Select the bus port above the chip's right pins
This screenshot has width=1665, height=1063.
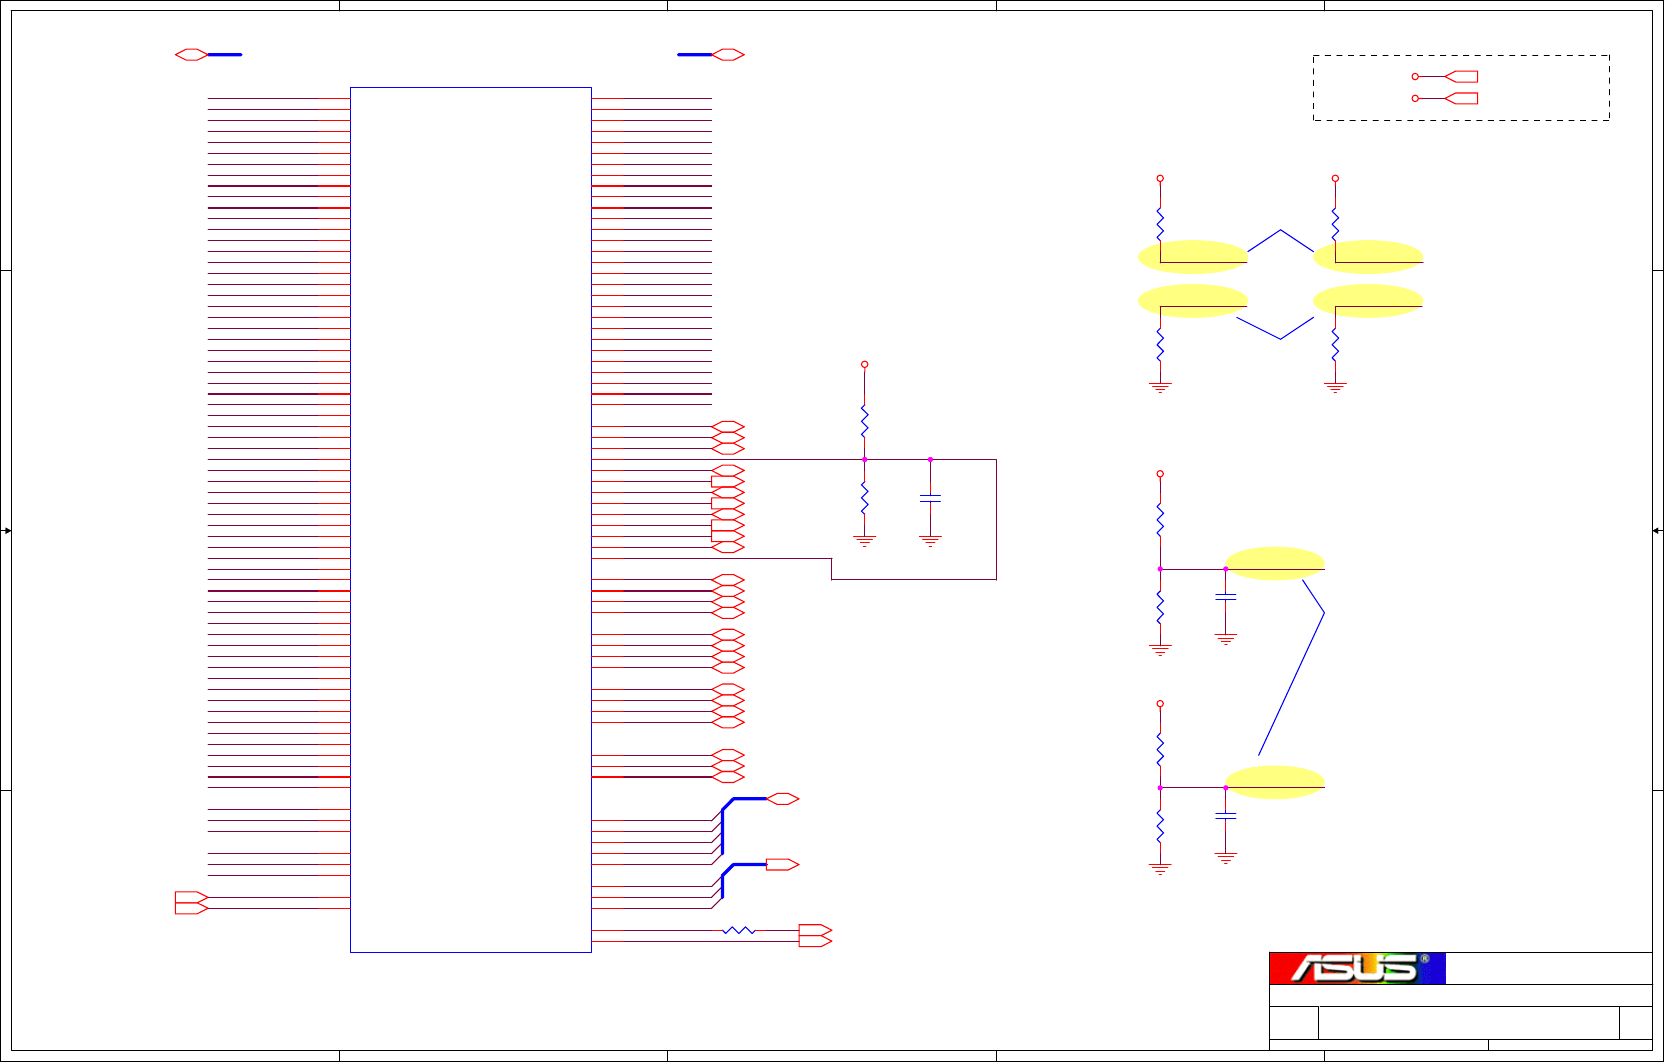[728, 55]
